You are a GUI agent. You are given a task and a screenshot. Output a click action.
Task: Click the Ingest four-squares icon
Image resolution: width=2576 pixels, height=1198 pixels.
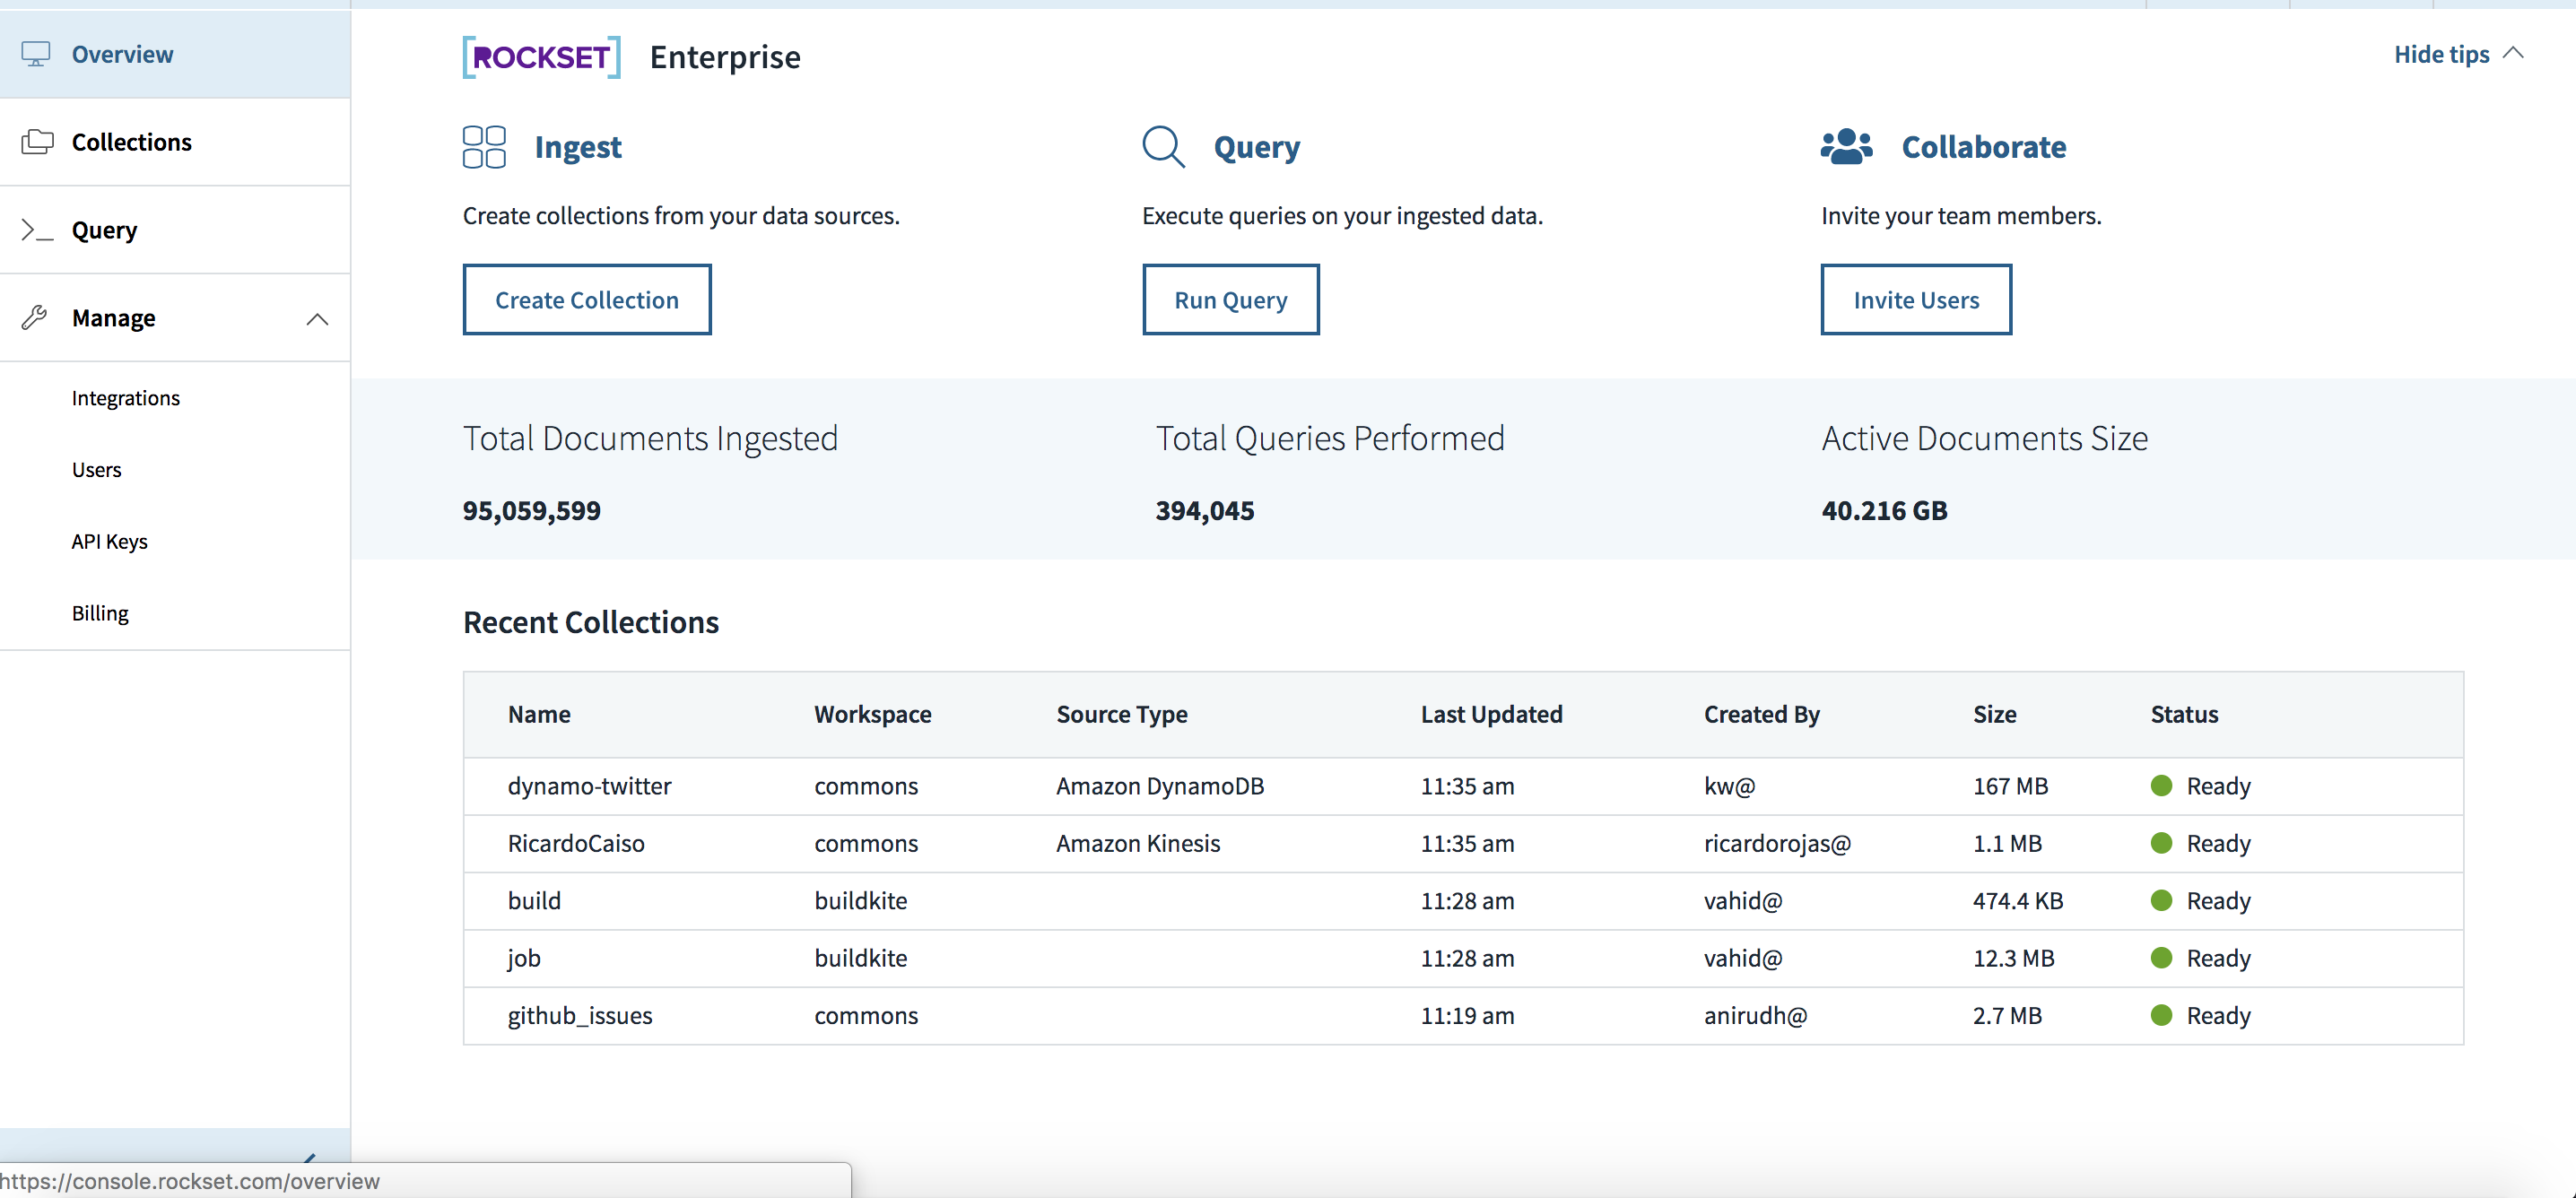(x=484, y=147)
